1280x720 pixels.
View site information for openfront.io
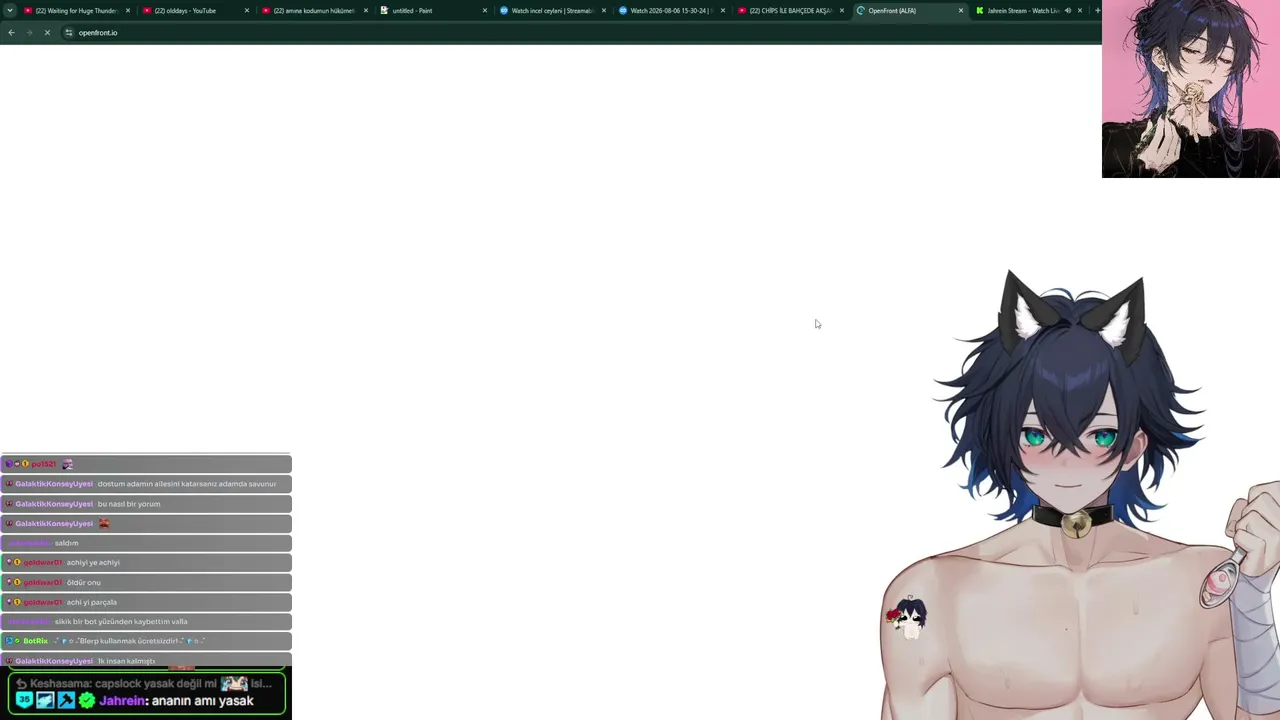69,33
